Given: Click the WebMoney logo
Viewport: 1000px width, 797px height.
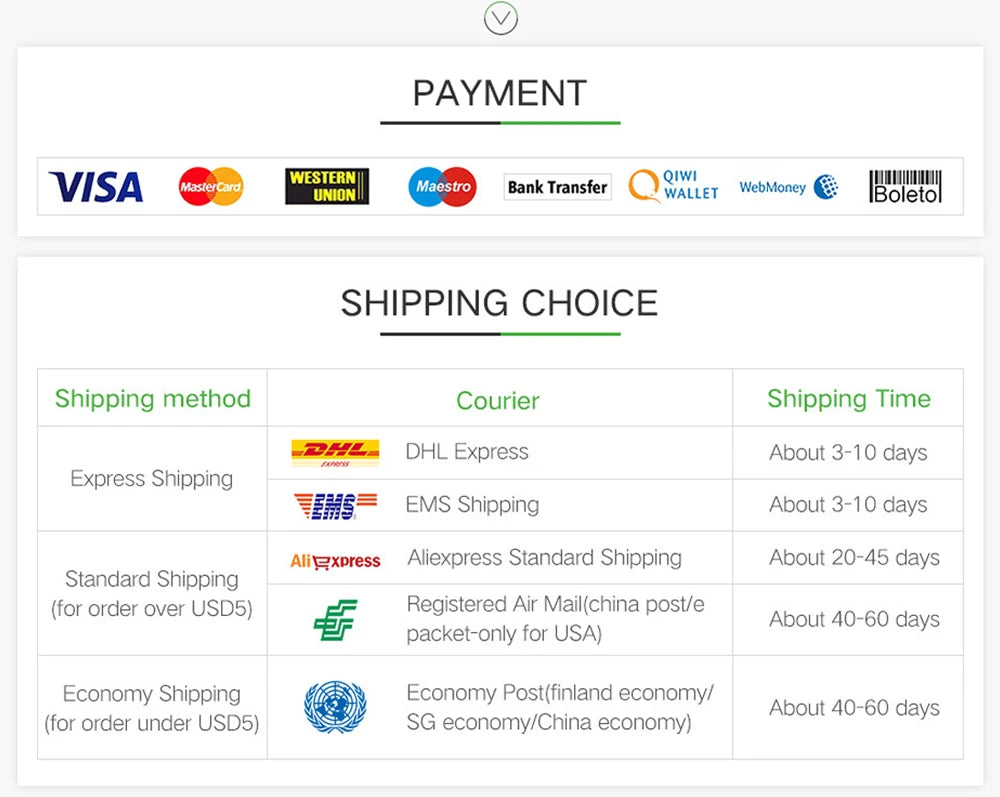Looking at the screenshot, I should (x=788, y=187).
